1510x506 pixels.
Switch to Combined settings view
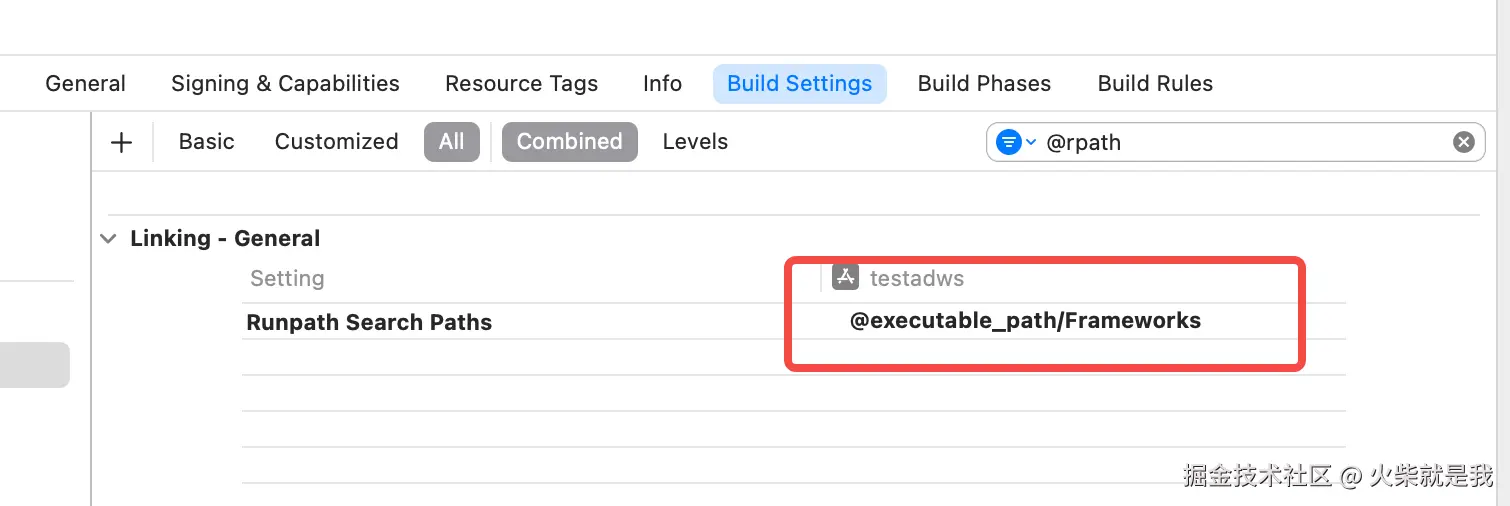569,142
